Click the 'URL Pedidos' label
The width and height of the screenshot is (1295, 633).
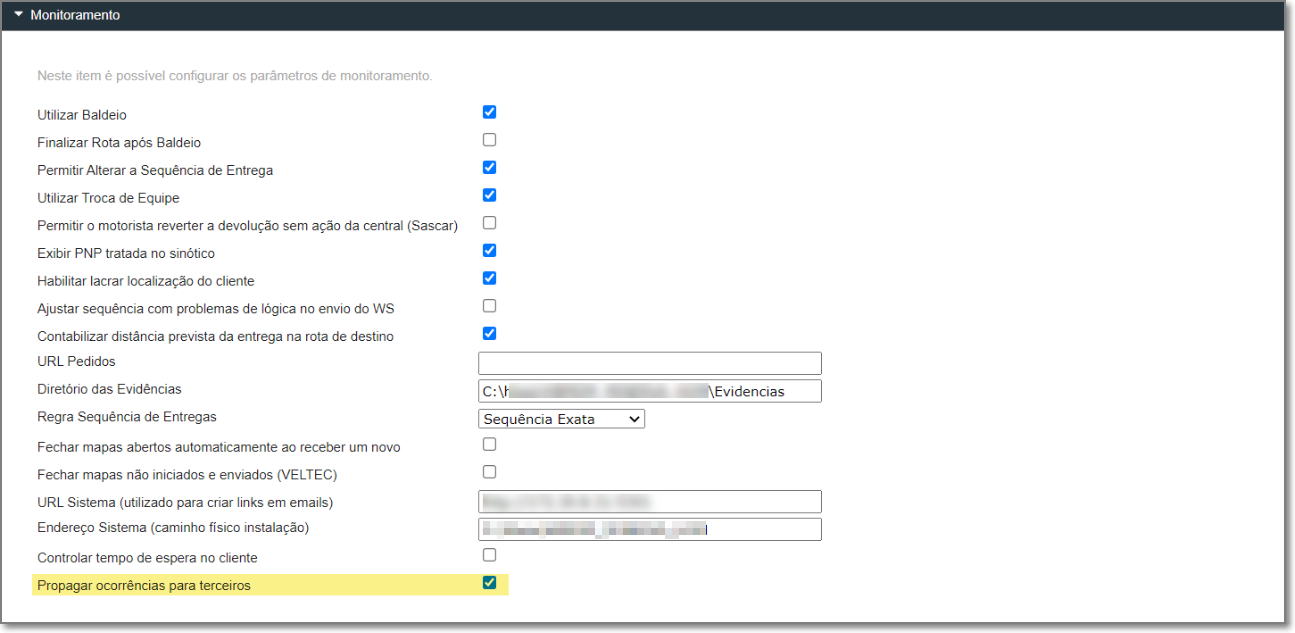[76, 361]
